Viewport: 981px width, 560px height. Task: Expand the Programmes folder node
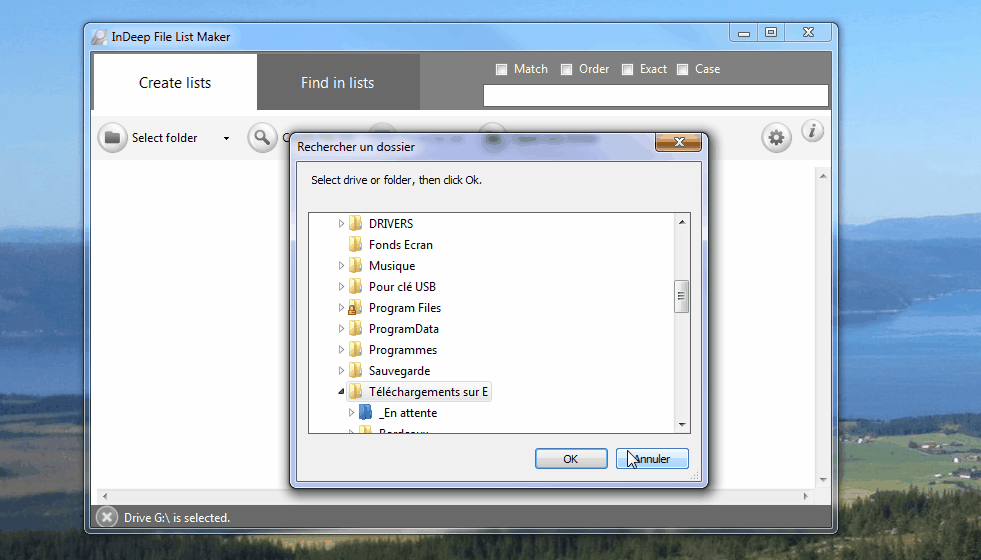coord(341,349)
